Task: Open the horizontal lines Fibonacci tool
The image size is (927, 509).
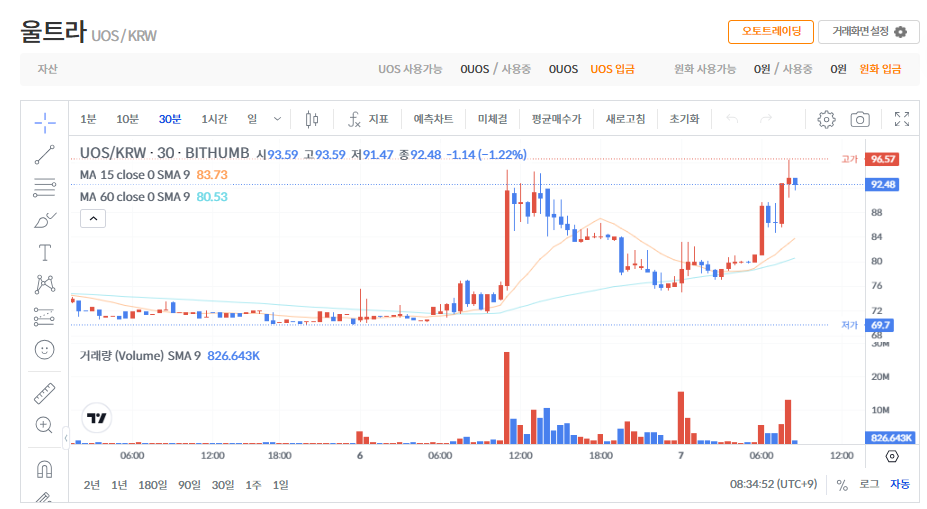Action: pyautogui.click(x=45, y=187)
